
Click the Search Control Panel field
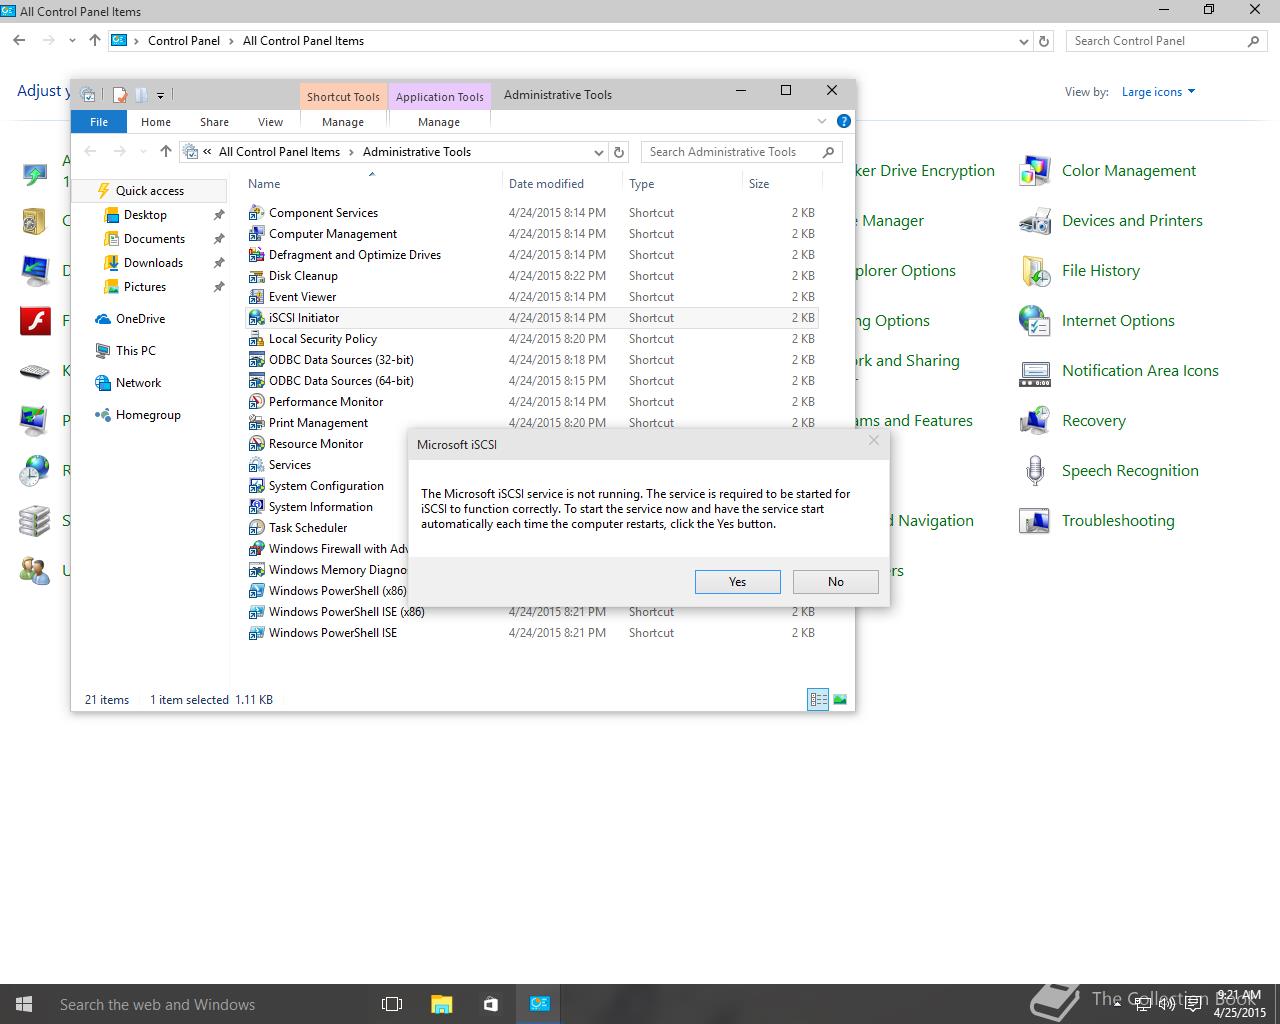(1165, 41)
